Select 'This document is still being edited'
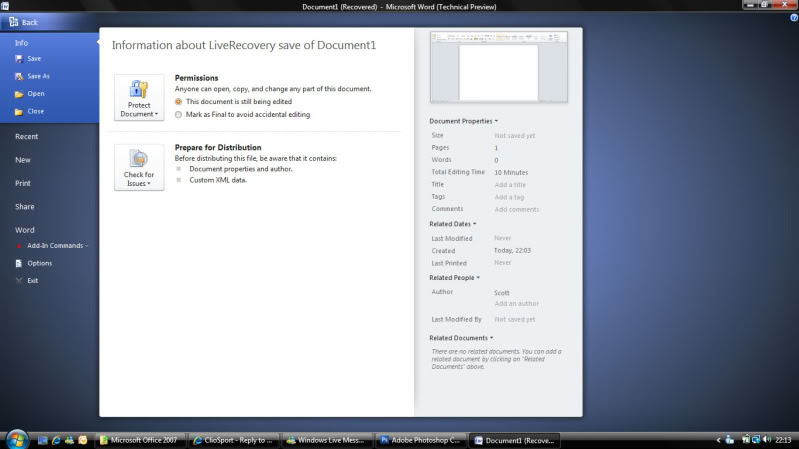Image resolution: width=799 pixels, height=449 pixels. 178,102
